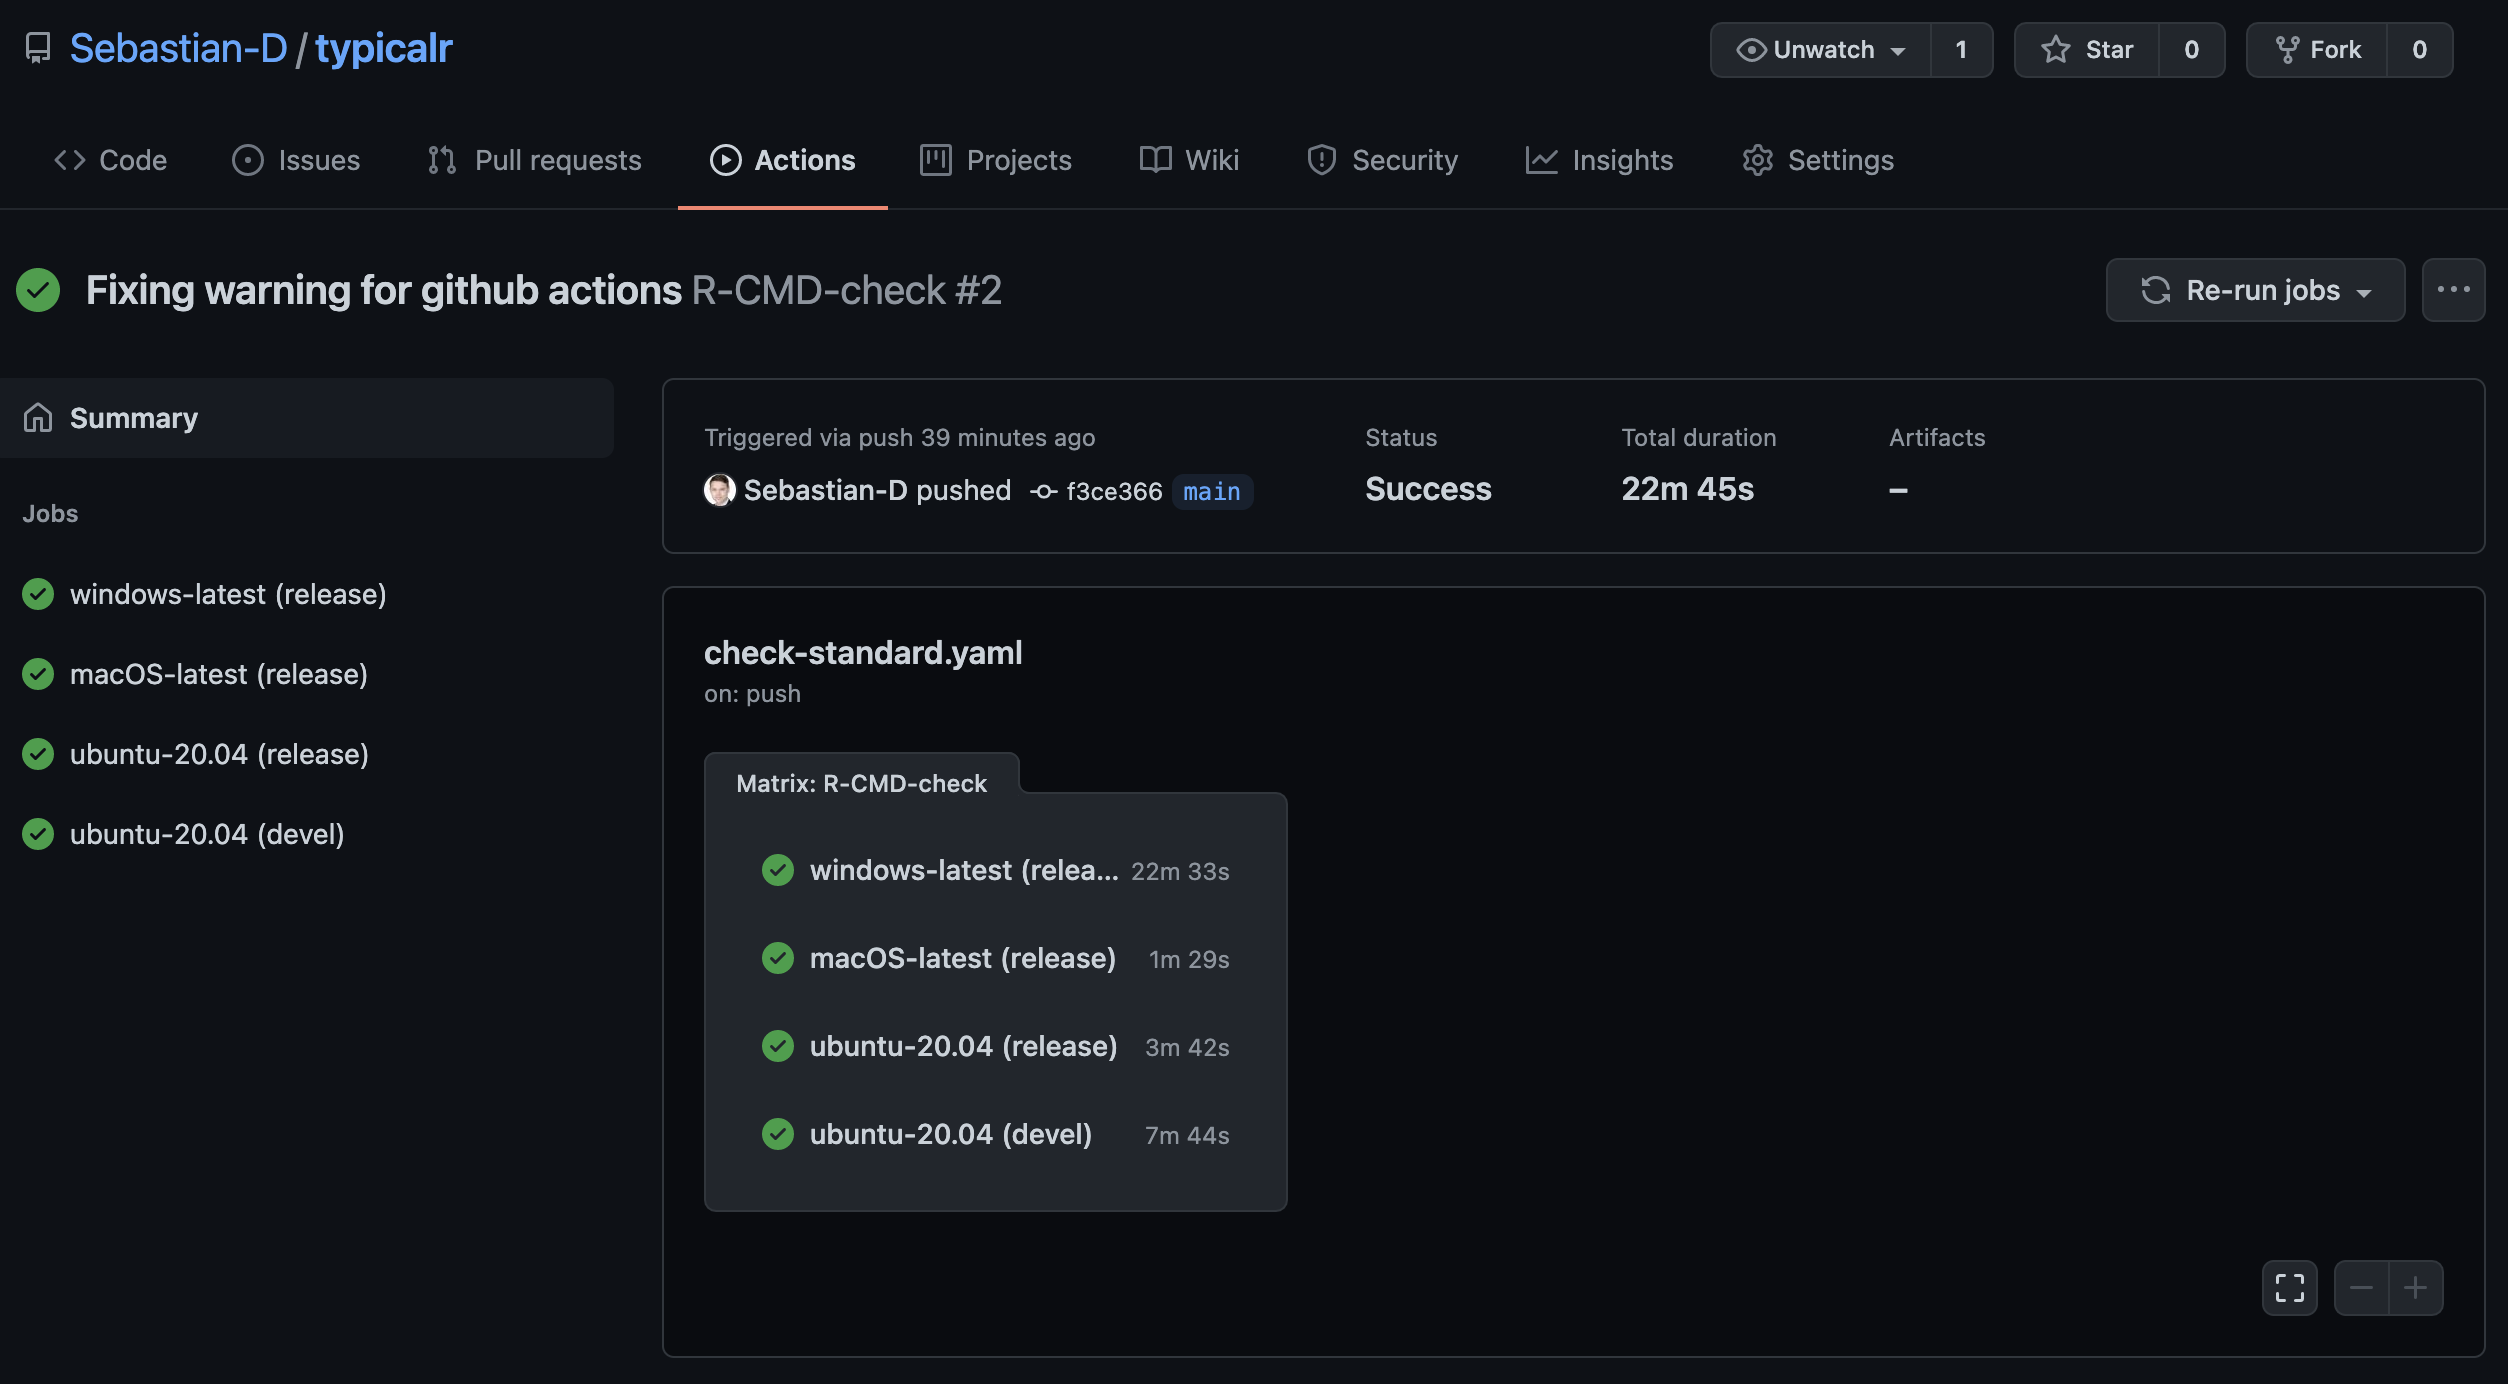Screen dimensions: 2508x1384
Task: Select the Actions tab
Action: click(x=783, y=160)
